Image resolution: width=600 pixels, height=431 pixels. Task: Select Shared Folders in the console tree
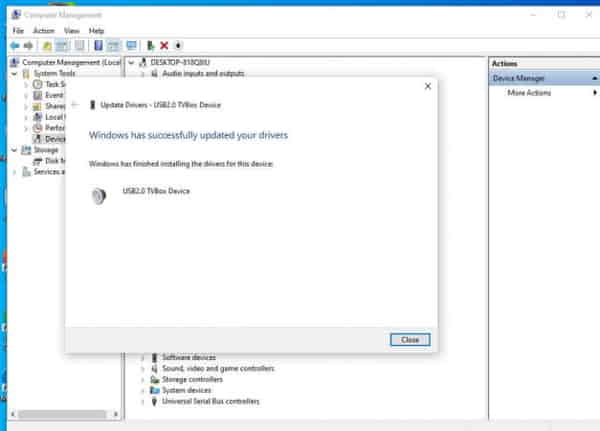[55, 106]
